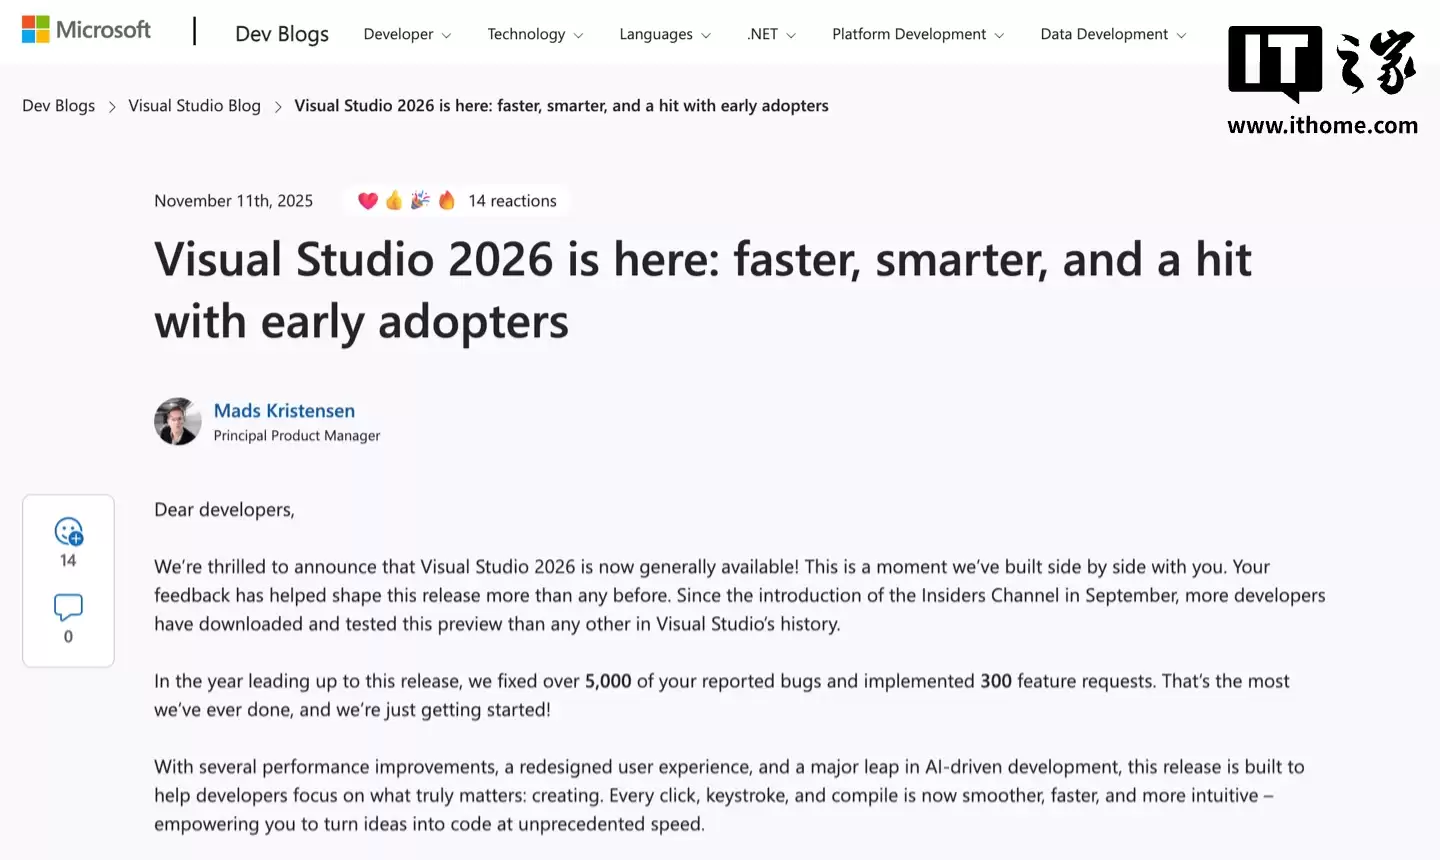Click the Mads Kristensen author link
Viewport: 1440px width, 860px height.
(x=284, y=410)
